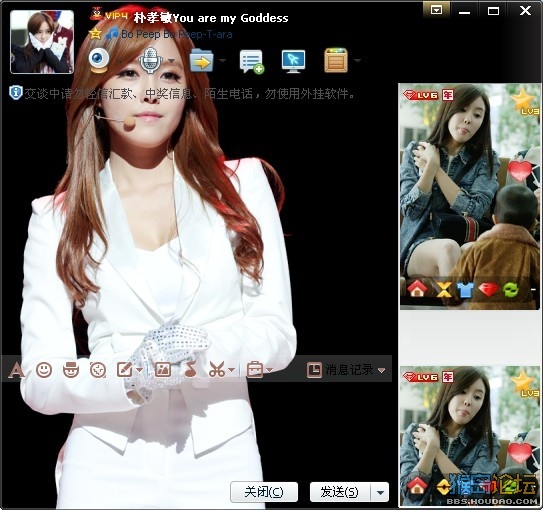Open font settings with the A icon
Screen dimensions: 543x510
click(x=16, y=370)
